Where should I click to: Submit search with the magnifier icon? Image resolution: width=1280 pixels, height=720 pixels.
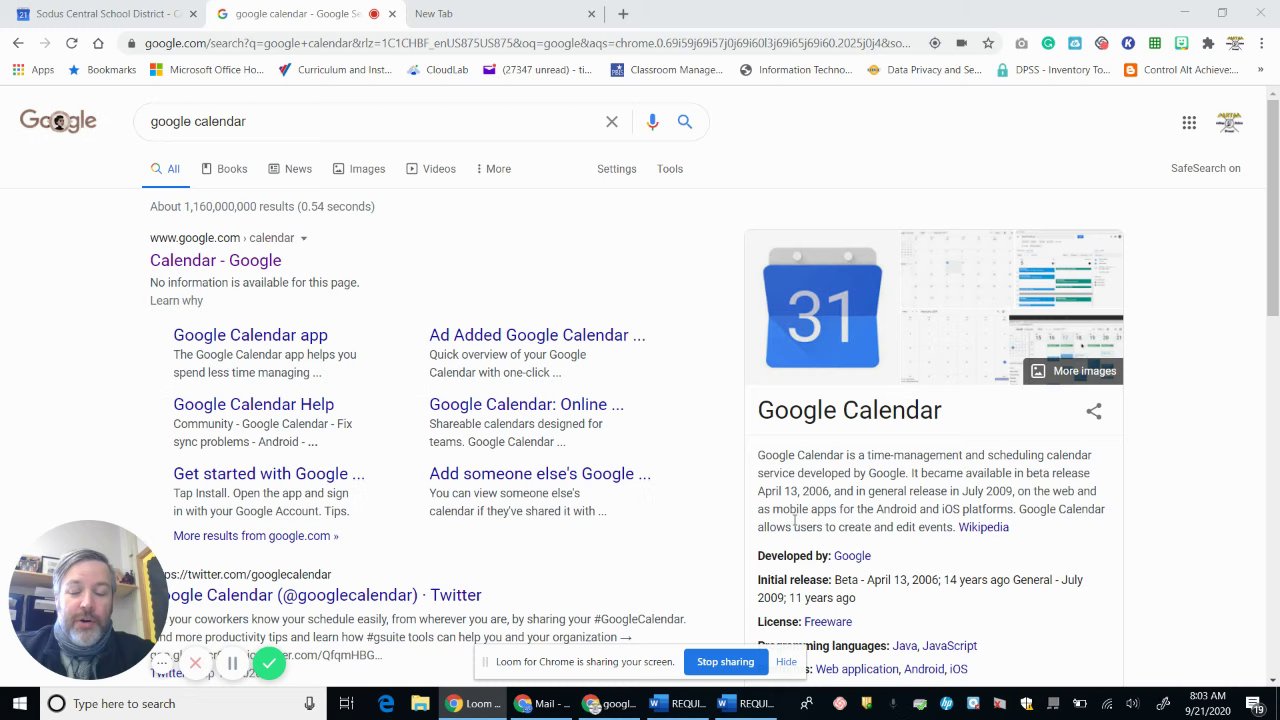click(685, 121)
